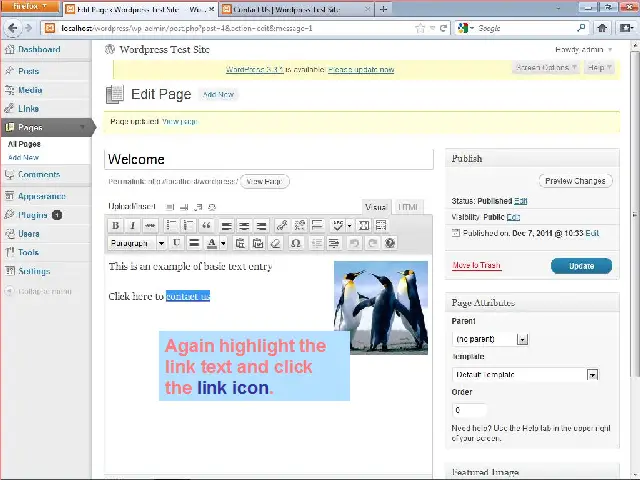Screen dimensions: 640x480
Task: Open the Posts menu
Action: [28, 71]
